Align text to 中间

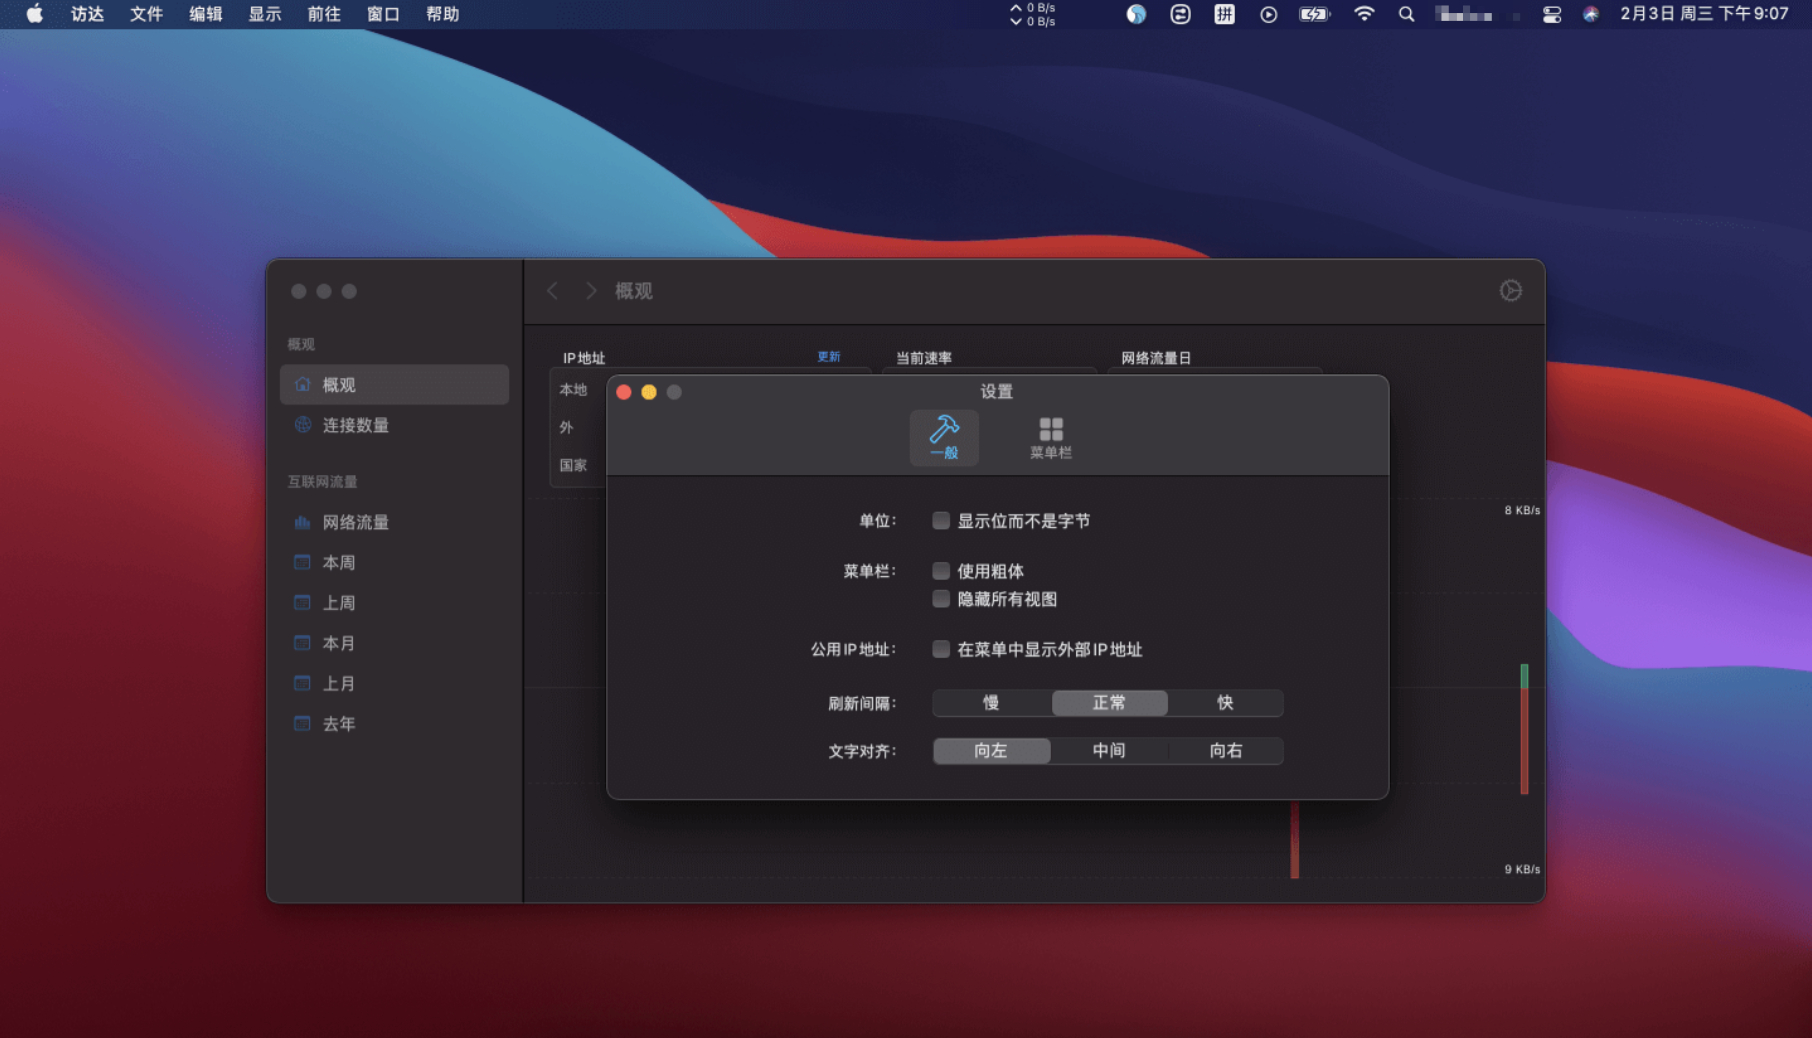1108,751
